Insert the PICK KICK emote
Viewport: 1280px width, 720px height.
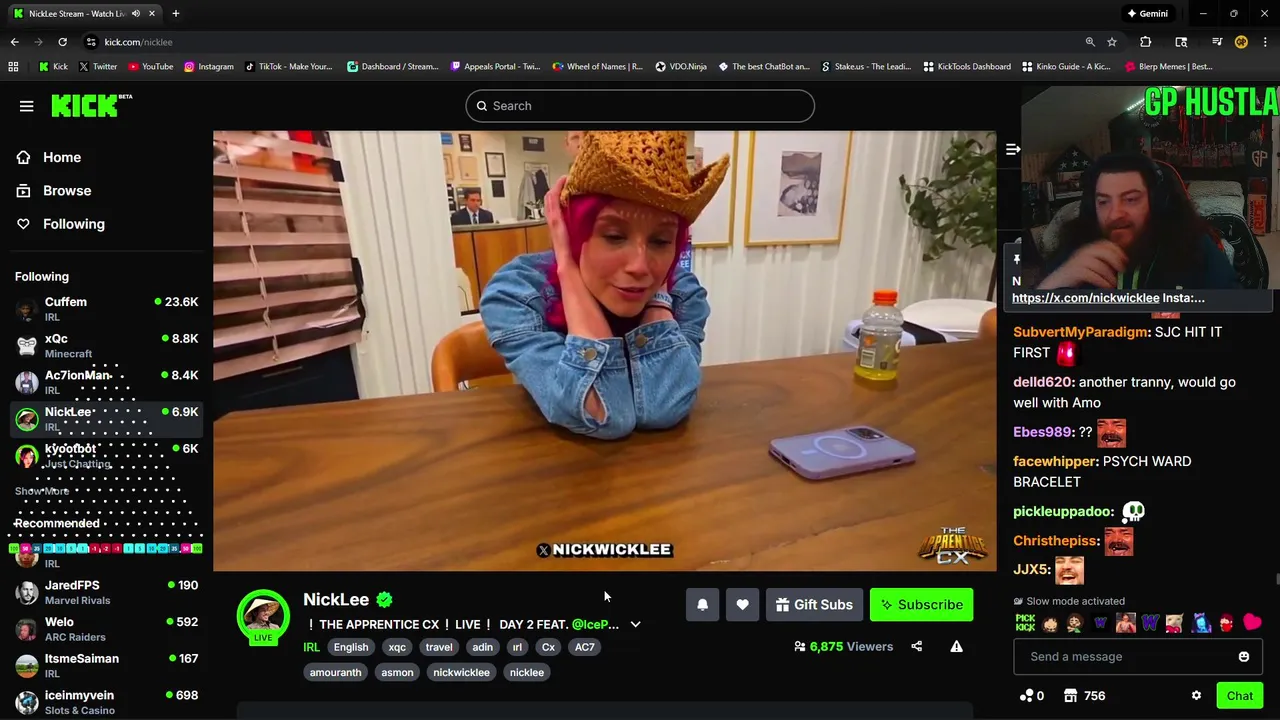(x=1025, y=623)
